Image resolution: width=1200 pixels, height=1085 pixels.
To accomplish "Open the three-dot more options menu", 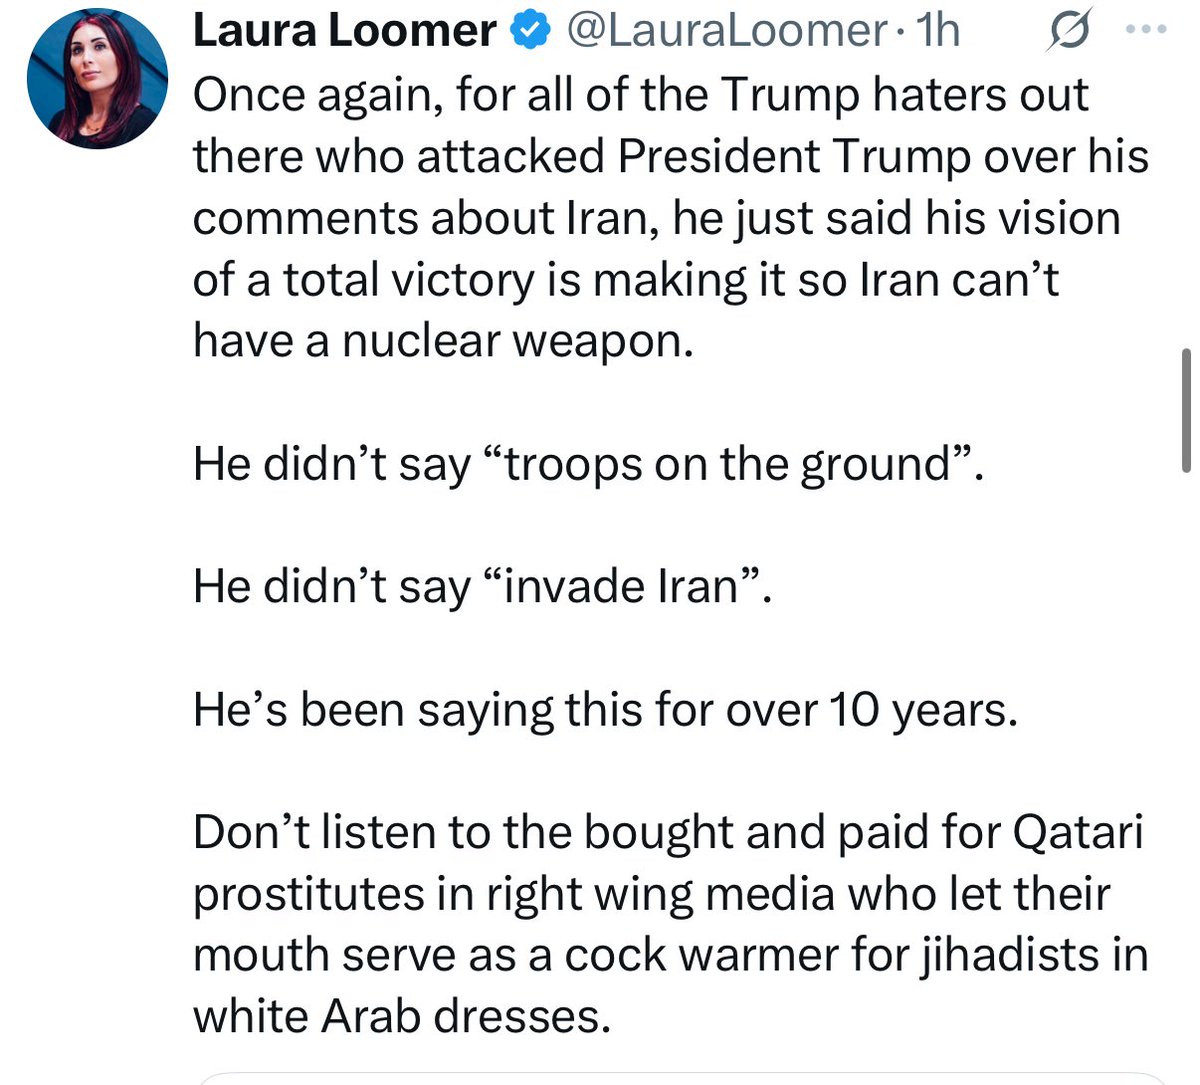I will tap(1146, 30).
